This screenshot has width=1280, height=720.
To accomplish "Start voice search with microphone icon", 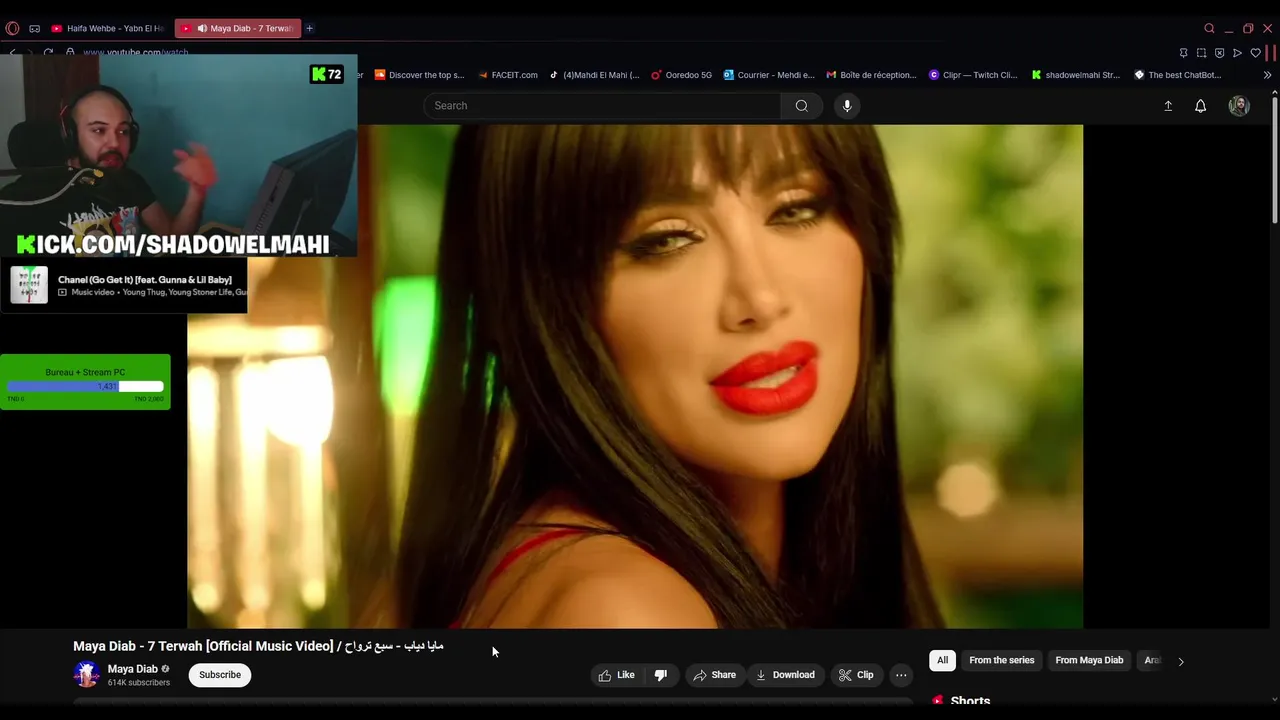I will (847, 106).
